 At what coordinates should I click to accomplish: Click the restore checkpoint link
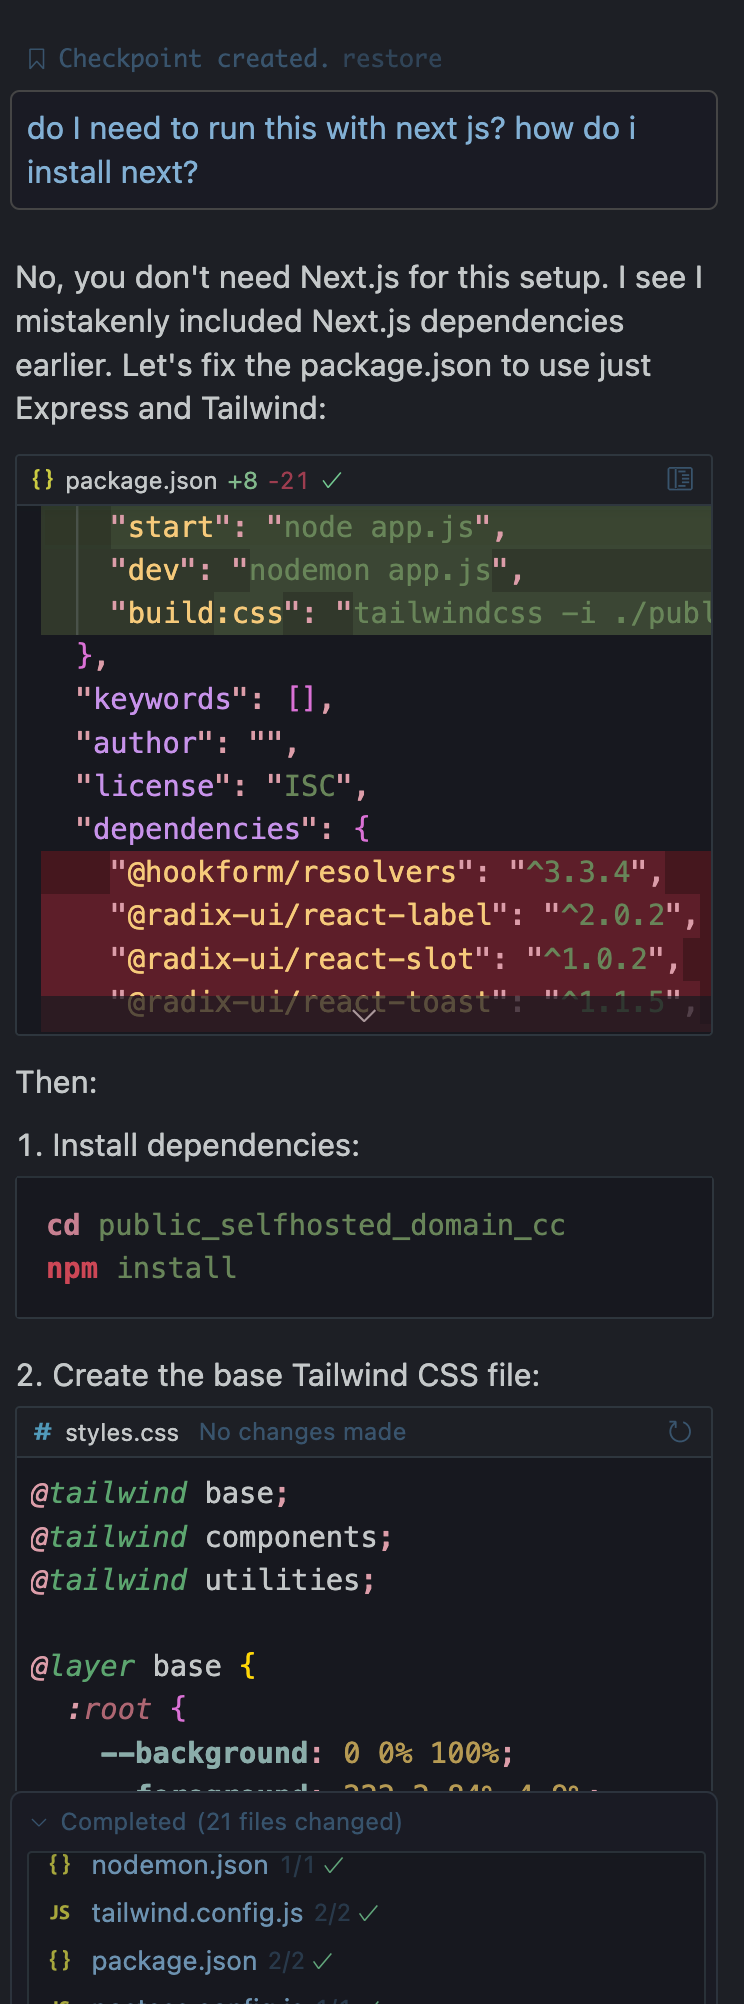[x=392, y=59]
